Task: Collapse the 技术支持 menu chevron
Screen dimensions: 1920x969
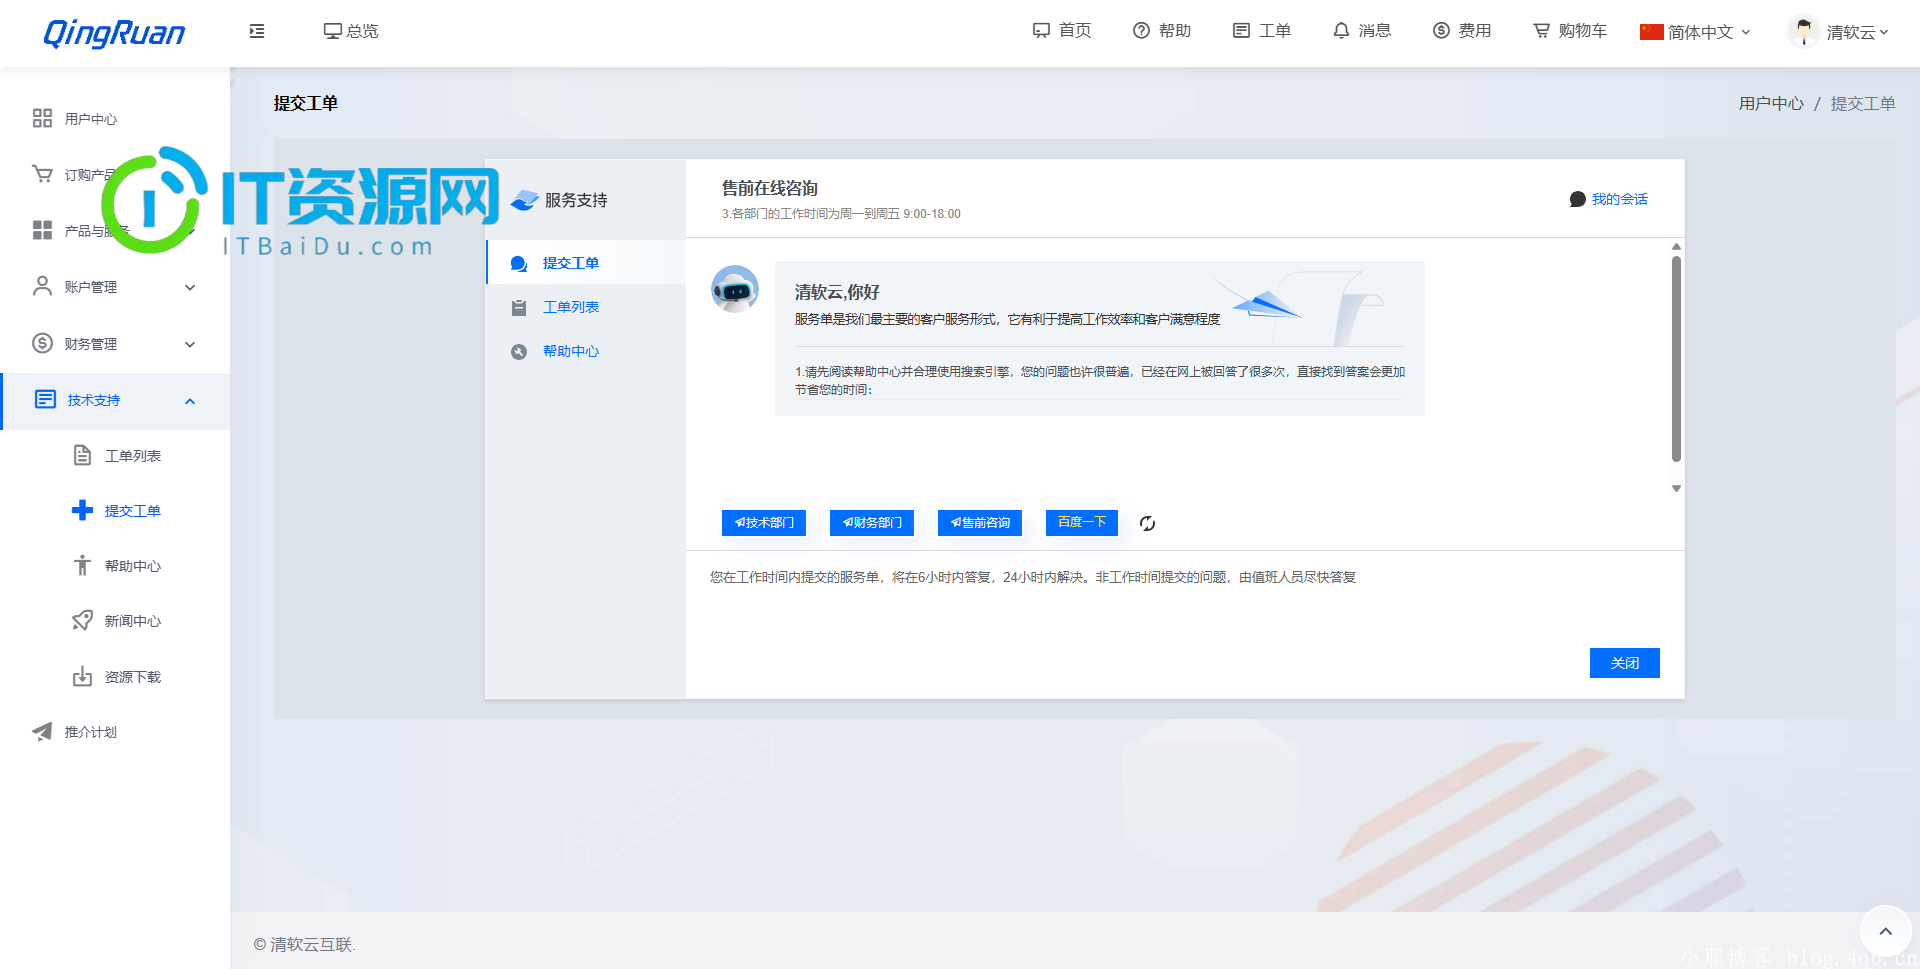Action: point(190,401)
